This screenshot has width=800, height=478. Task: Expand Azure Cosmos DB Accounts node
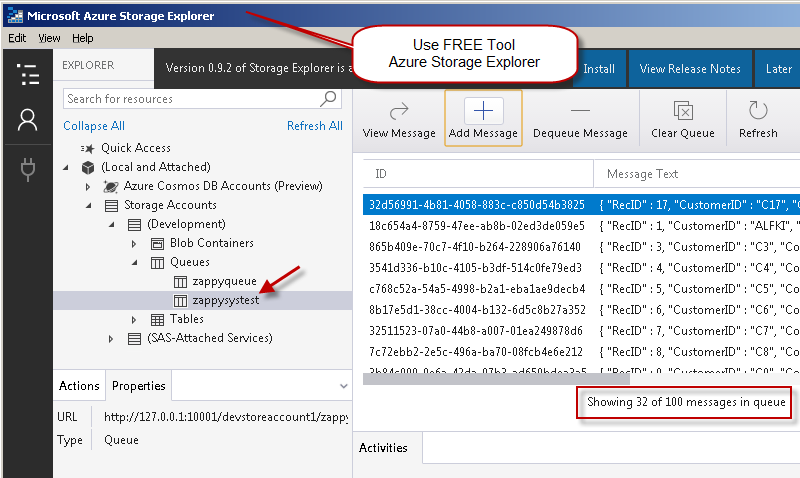coord(88,187)
